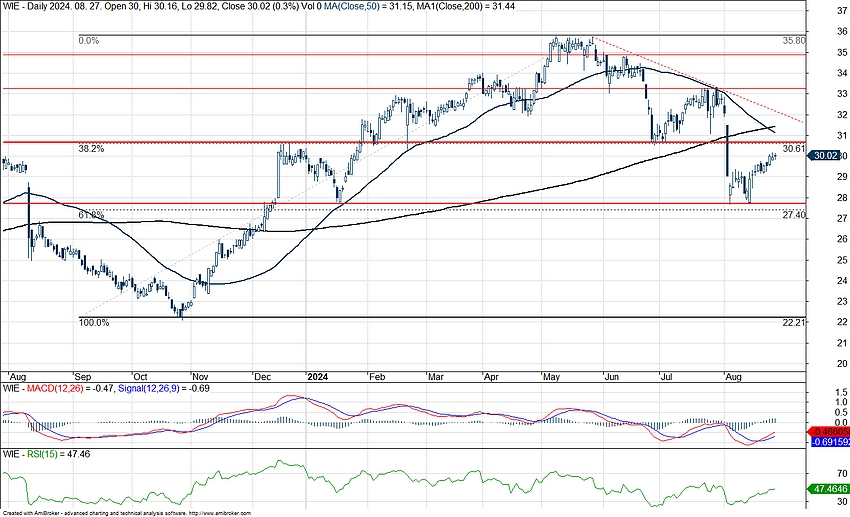Click the 22.21 Fibonacci price label
Image resolution: width=850 pixels, height=517 pixels.
(793, 323)
